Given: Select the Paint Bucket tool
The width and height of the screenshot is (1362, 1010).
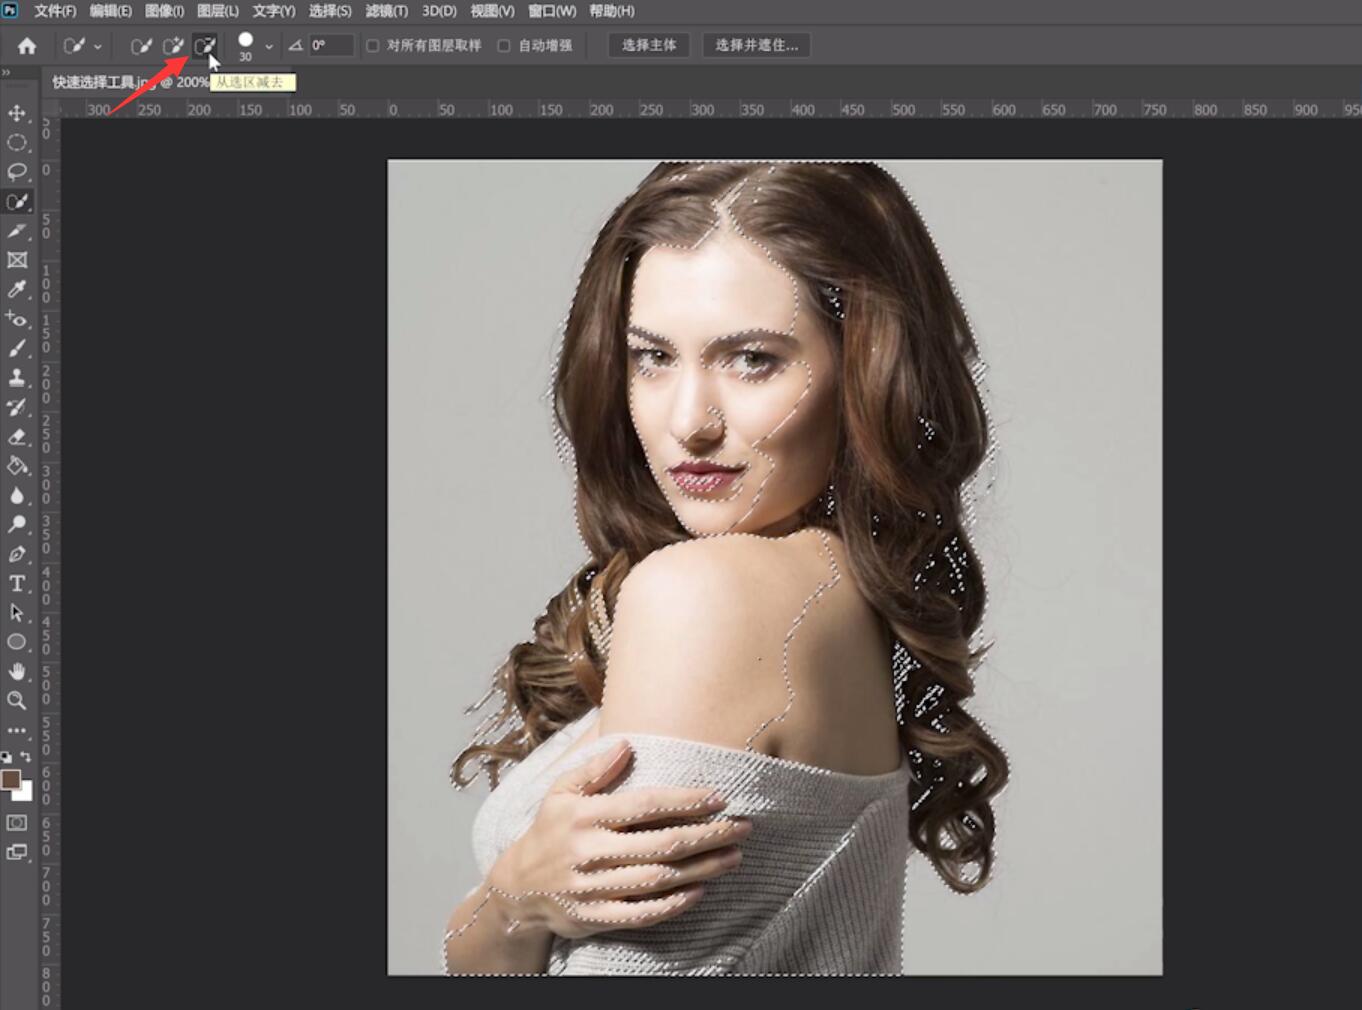Looking at the screenshot, I should [17, 465].
